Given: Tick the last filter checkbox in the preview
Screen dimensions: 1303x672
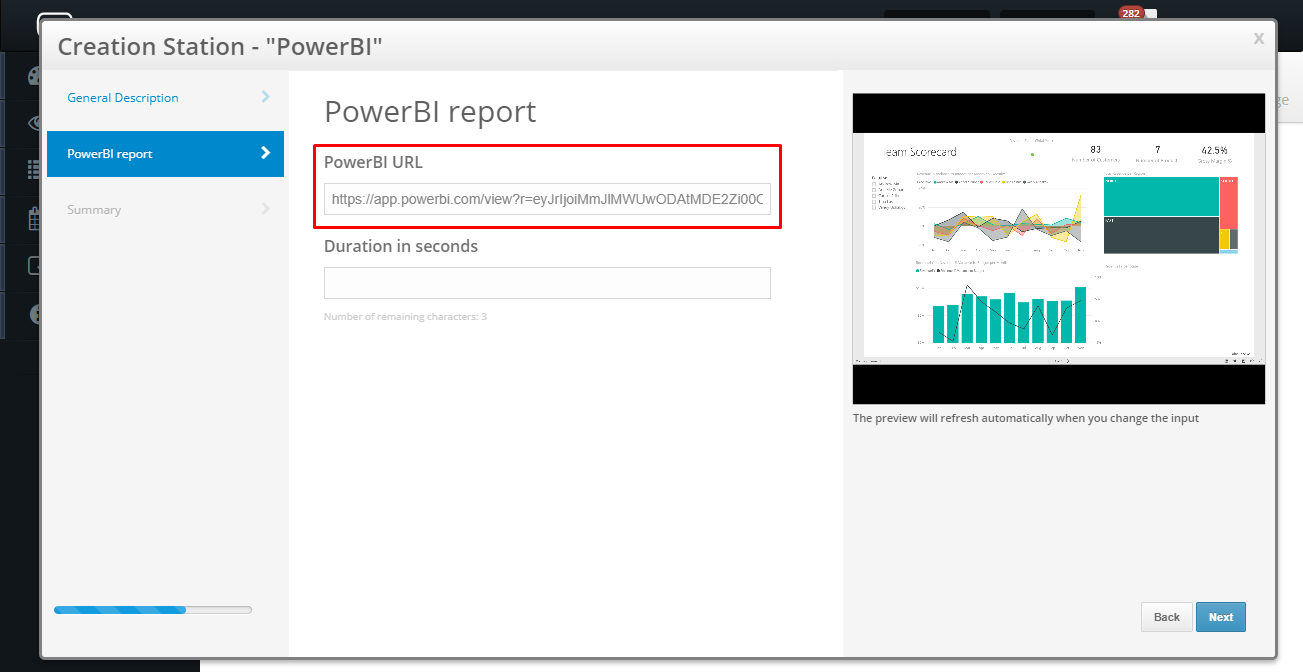Looking at the screenshot, I should (x=875, y=207).
